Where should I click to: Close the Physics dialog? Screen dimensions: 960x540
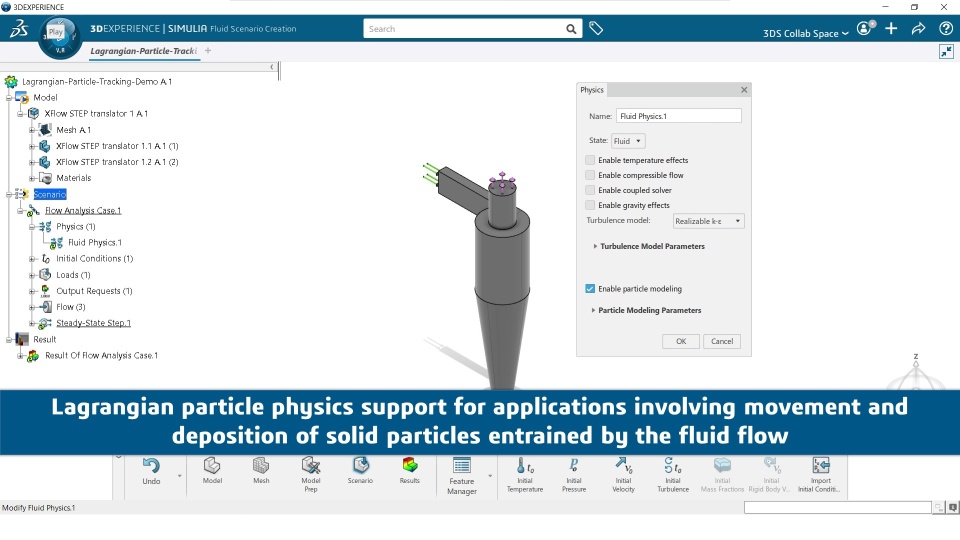click(744, 90)
